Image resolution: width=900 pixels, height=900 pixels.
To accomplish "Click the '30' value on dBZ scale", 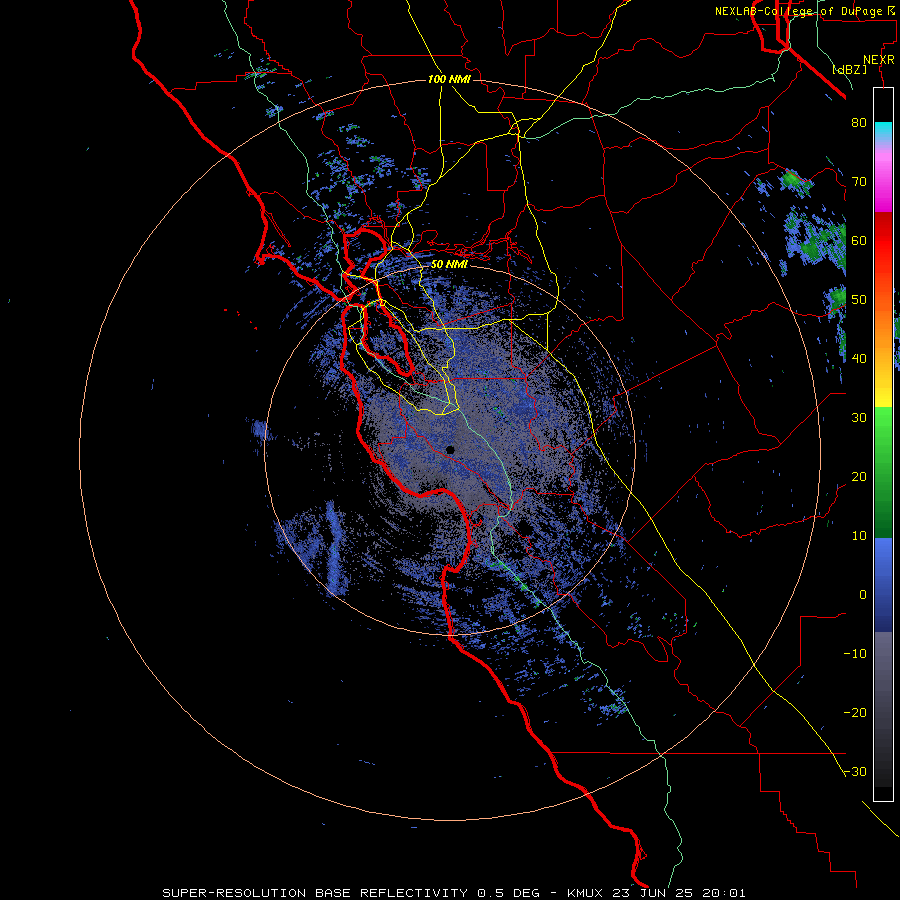I will pyautogui.click(x=859, y=417).
